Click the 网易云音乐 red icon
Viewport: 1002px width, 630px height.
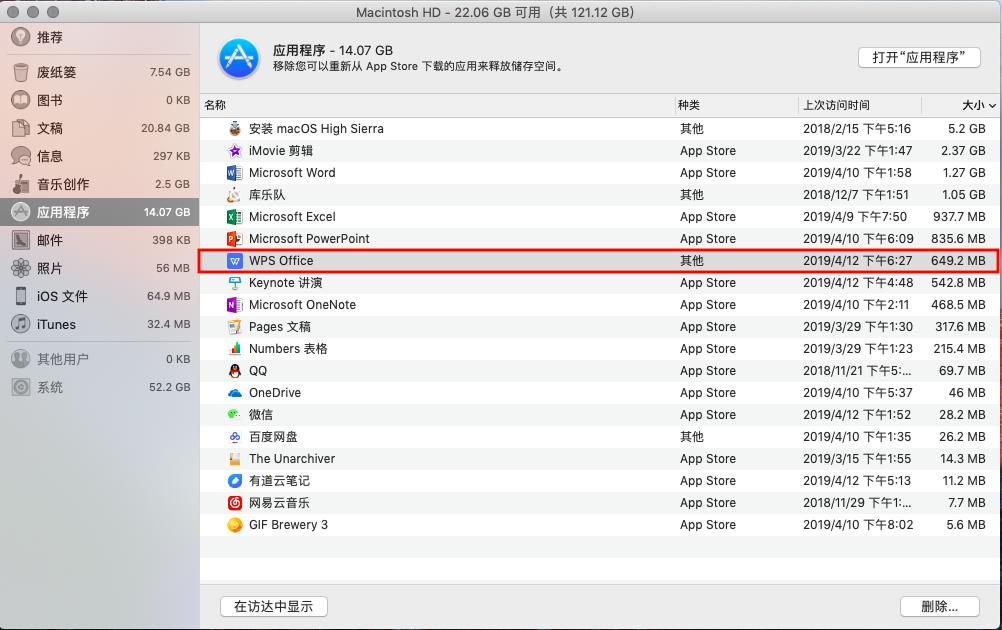pyautogui.click(x=232, y=503)
